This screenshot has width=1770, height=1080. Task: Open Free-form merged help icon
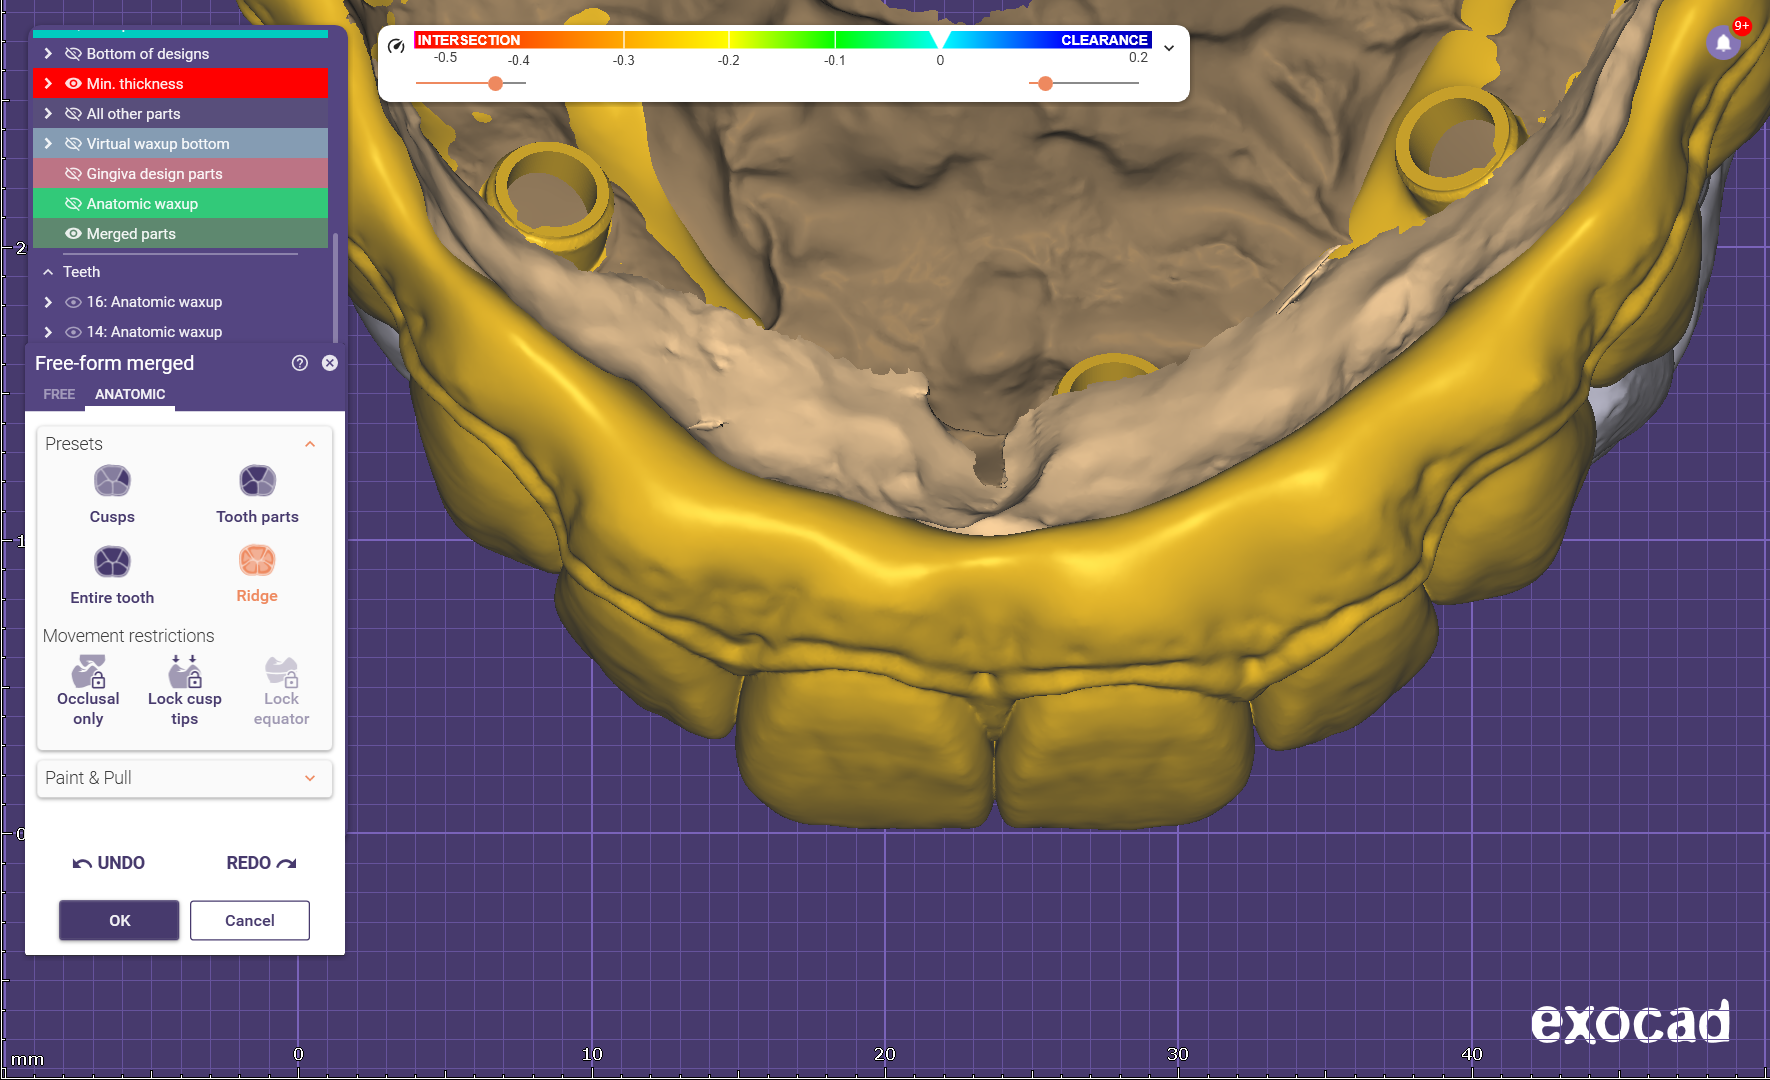(299, 363)
